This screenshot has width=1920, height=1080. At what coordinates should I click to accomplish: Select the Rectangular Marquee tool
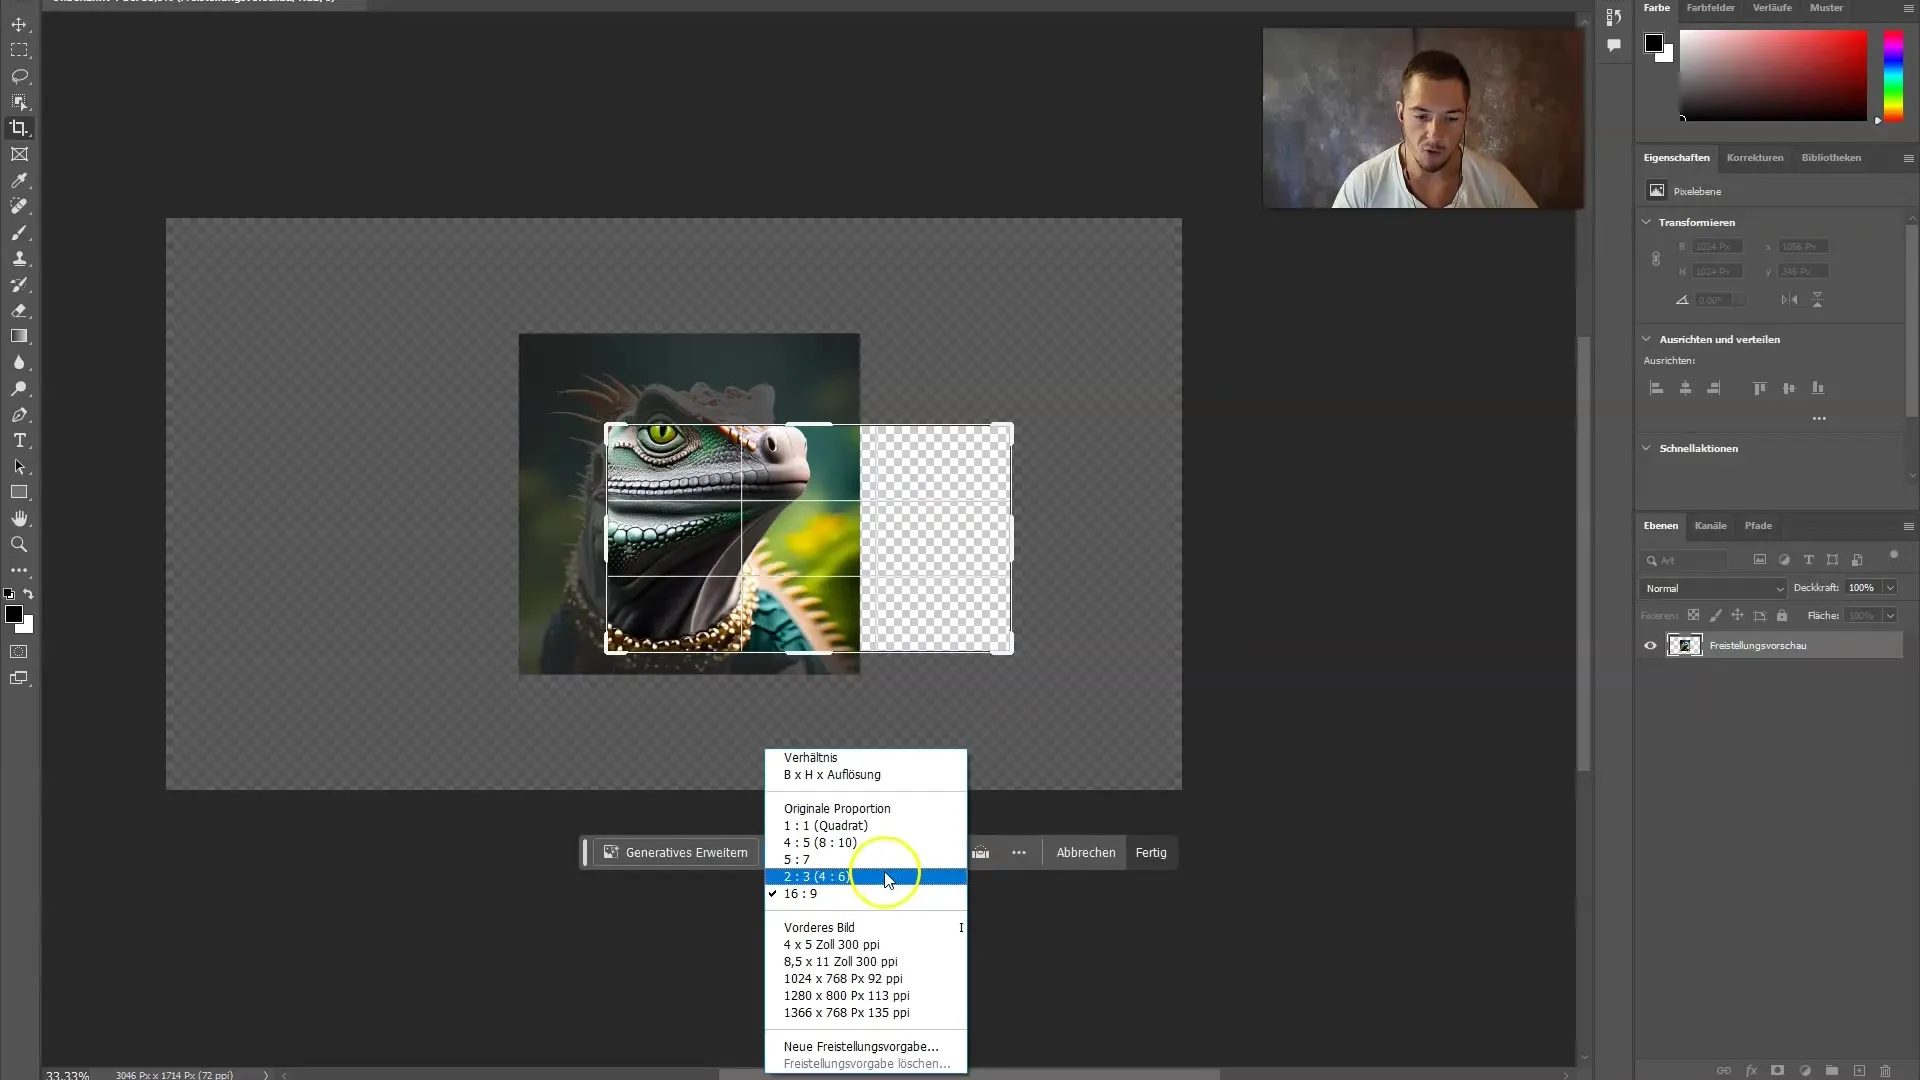coord(19,50)
